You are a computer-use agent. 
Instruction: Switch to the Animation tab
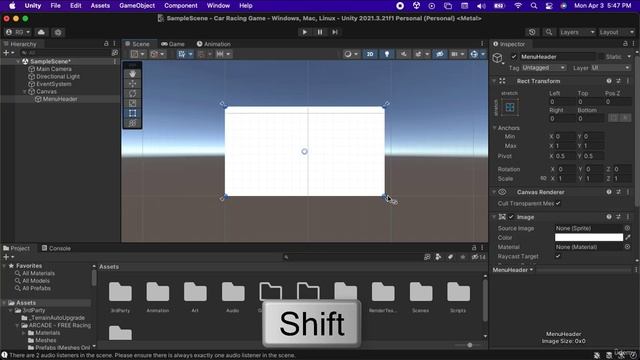(213, 44)
